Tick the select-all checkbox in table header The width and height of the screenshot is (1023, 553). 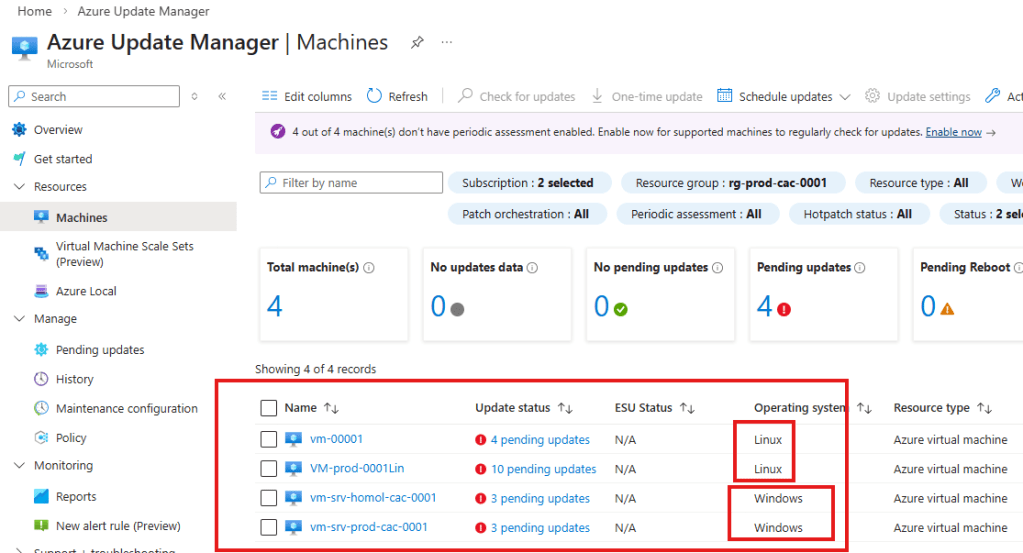click(x=268, y=408)
